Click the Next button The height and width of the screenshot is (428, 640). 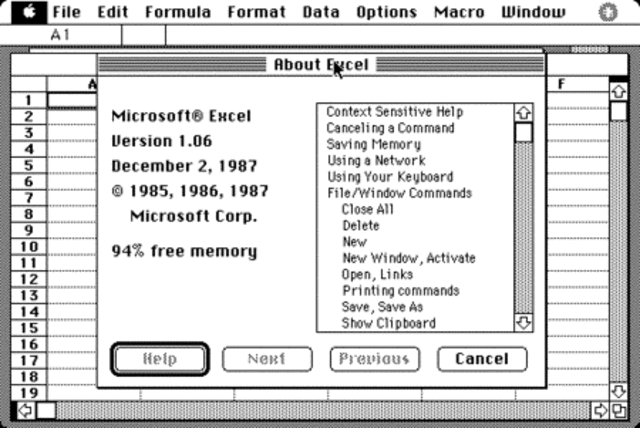point(267,359)
